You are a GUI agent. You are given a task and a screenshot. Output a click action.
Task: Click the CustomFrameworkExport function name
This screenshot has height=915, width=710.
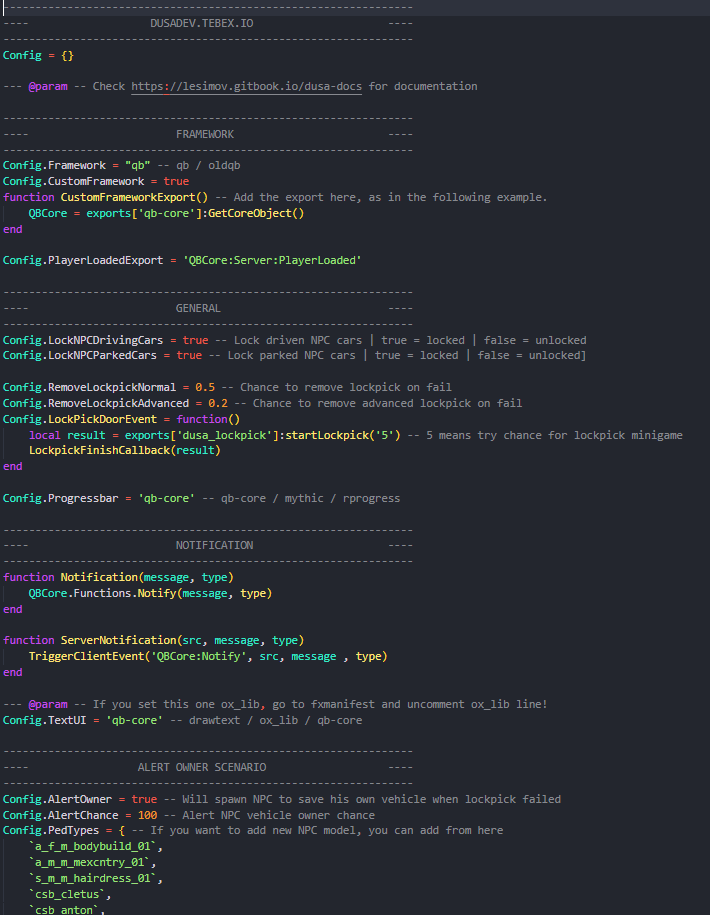[x=127, y=197]
